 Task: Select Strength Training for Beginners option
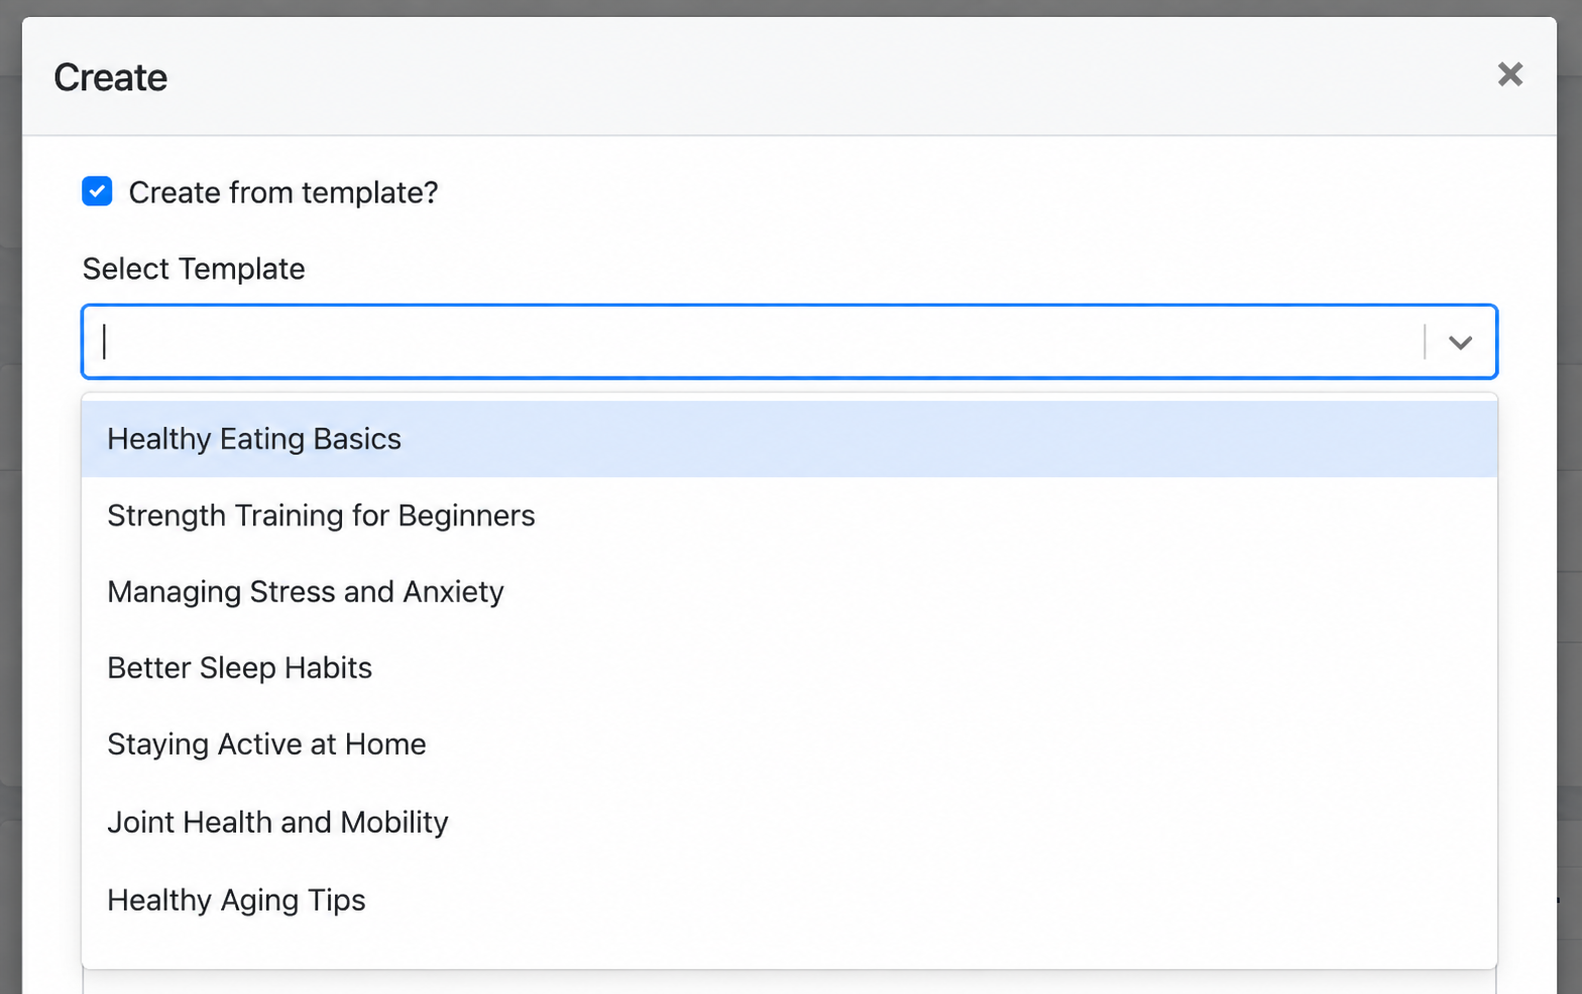[x=789, y=516]
